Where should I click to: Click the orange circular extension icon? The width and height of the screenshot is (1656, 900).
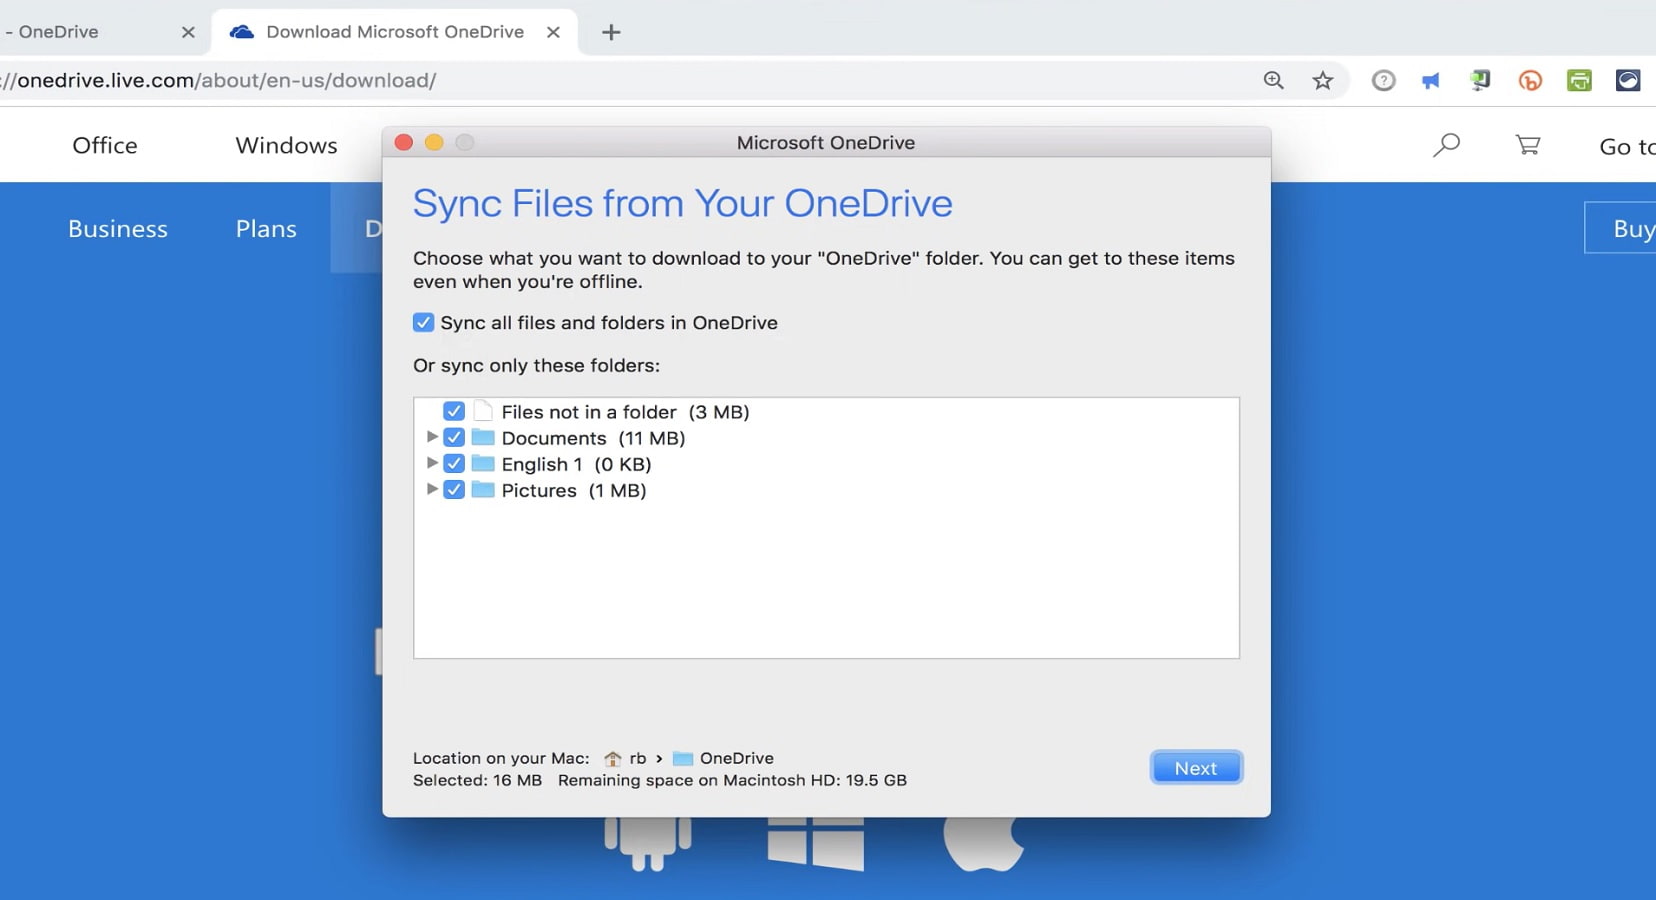point(1530,80)
